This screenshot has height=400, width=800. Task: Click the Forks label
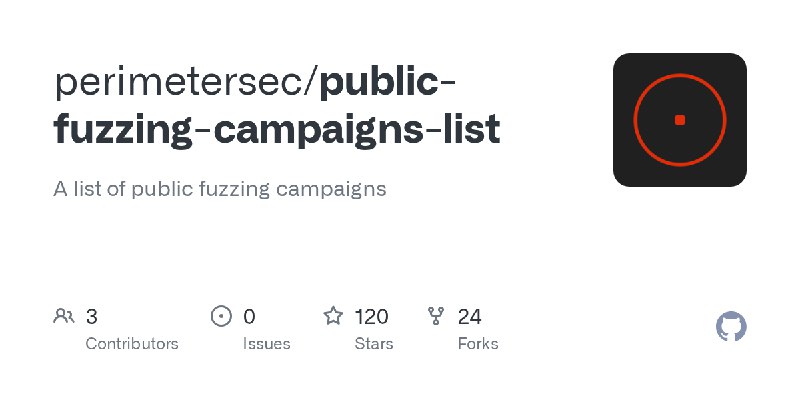tap(477, 344)
